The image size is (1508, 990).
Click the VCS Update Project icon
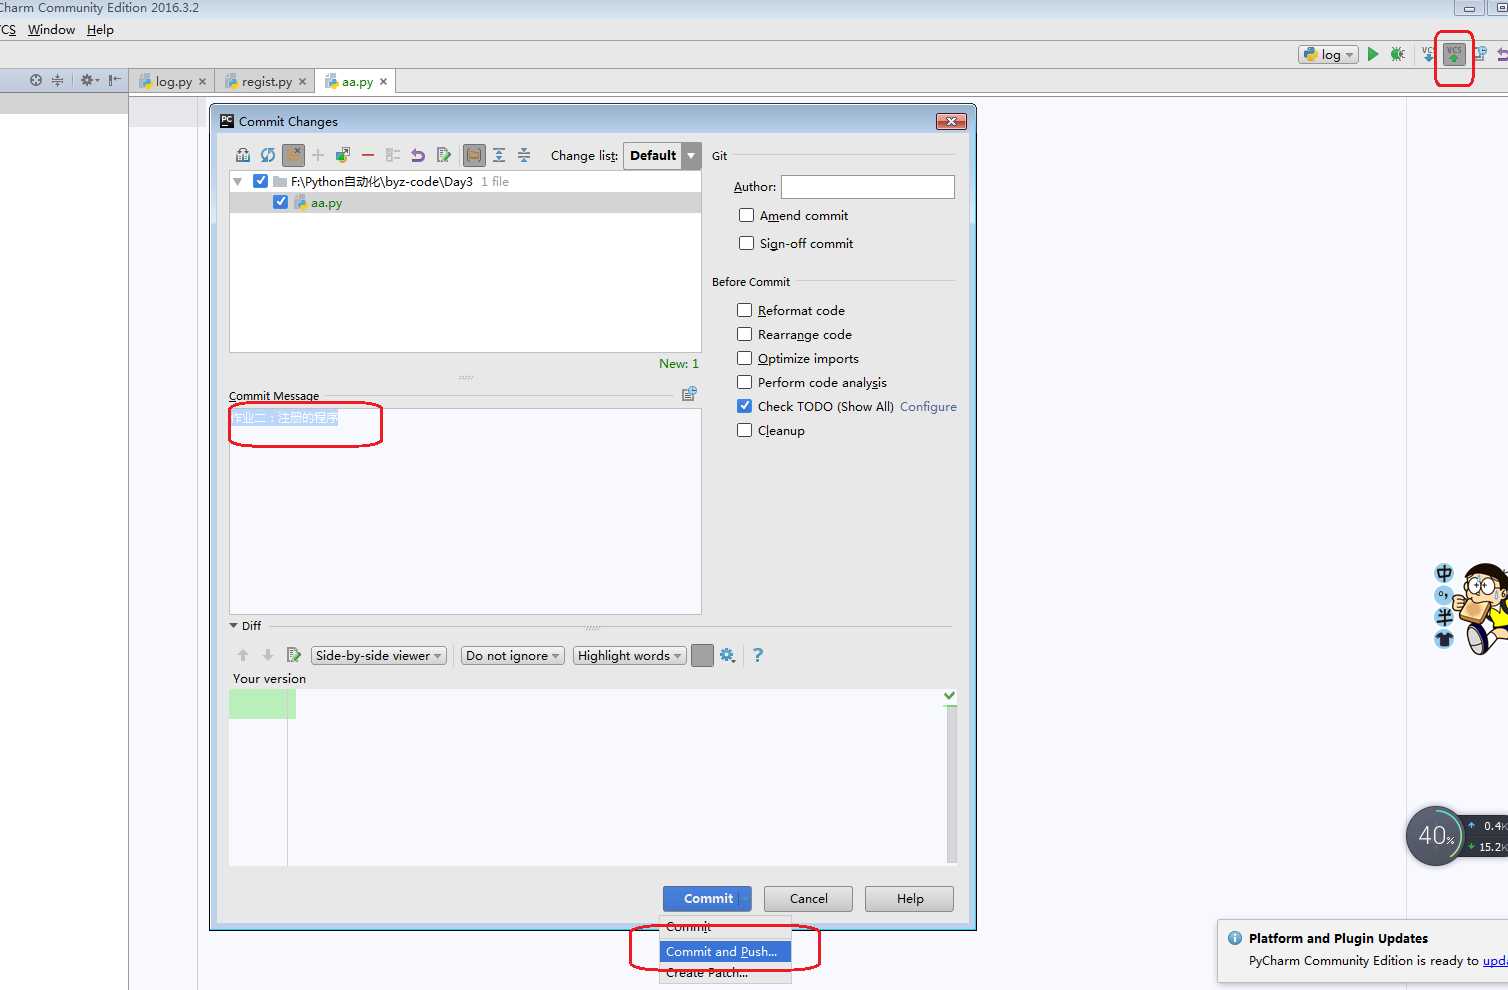pos(1428,54)
